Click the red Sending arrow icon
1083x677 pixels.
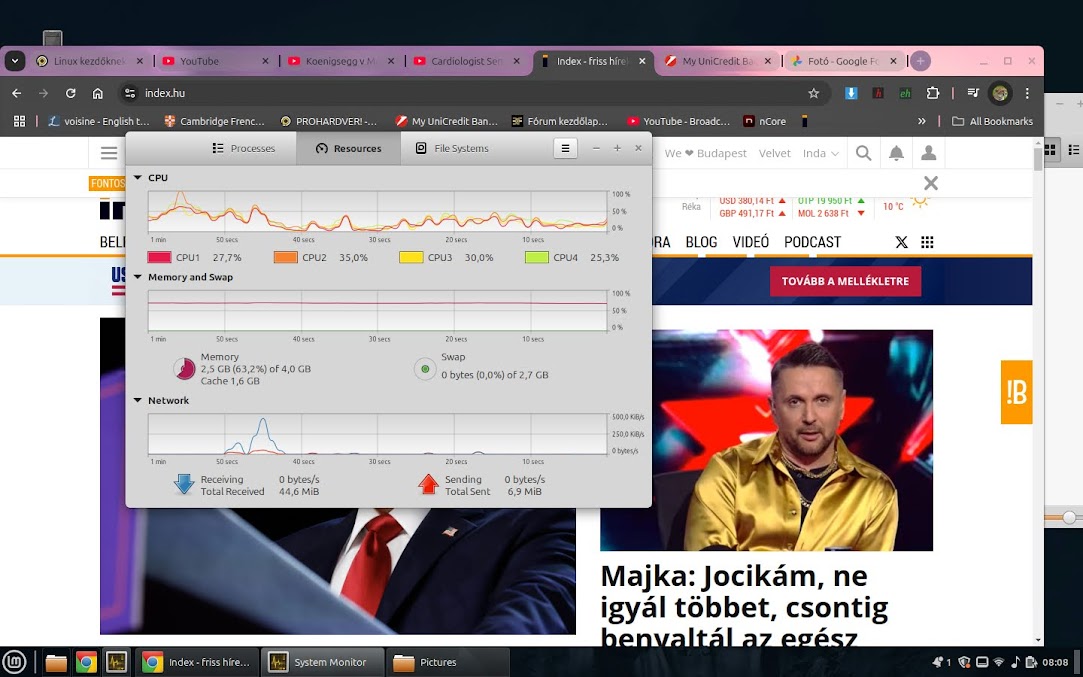tap(428, 484)
